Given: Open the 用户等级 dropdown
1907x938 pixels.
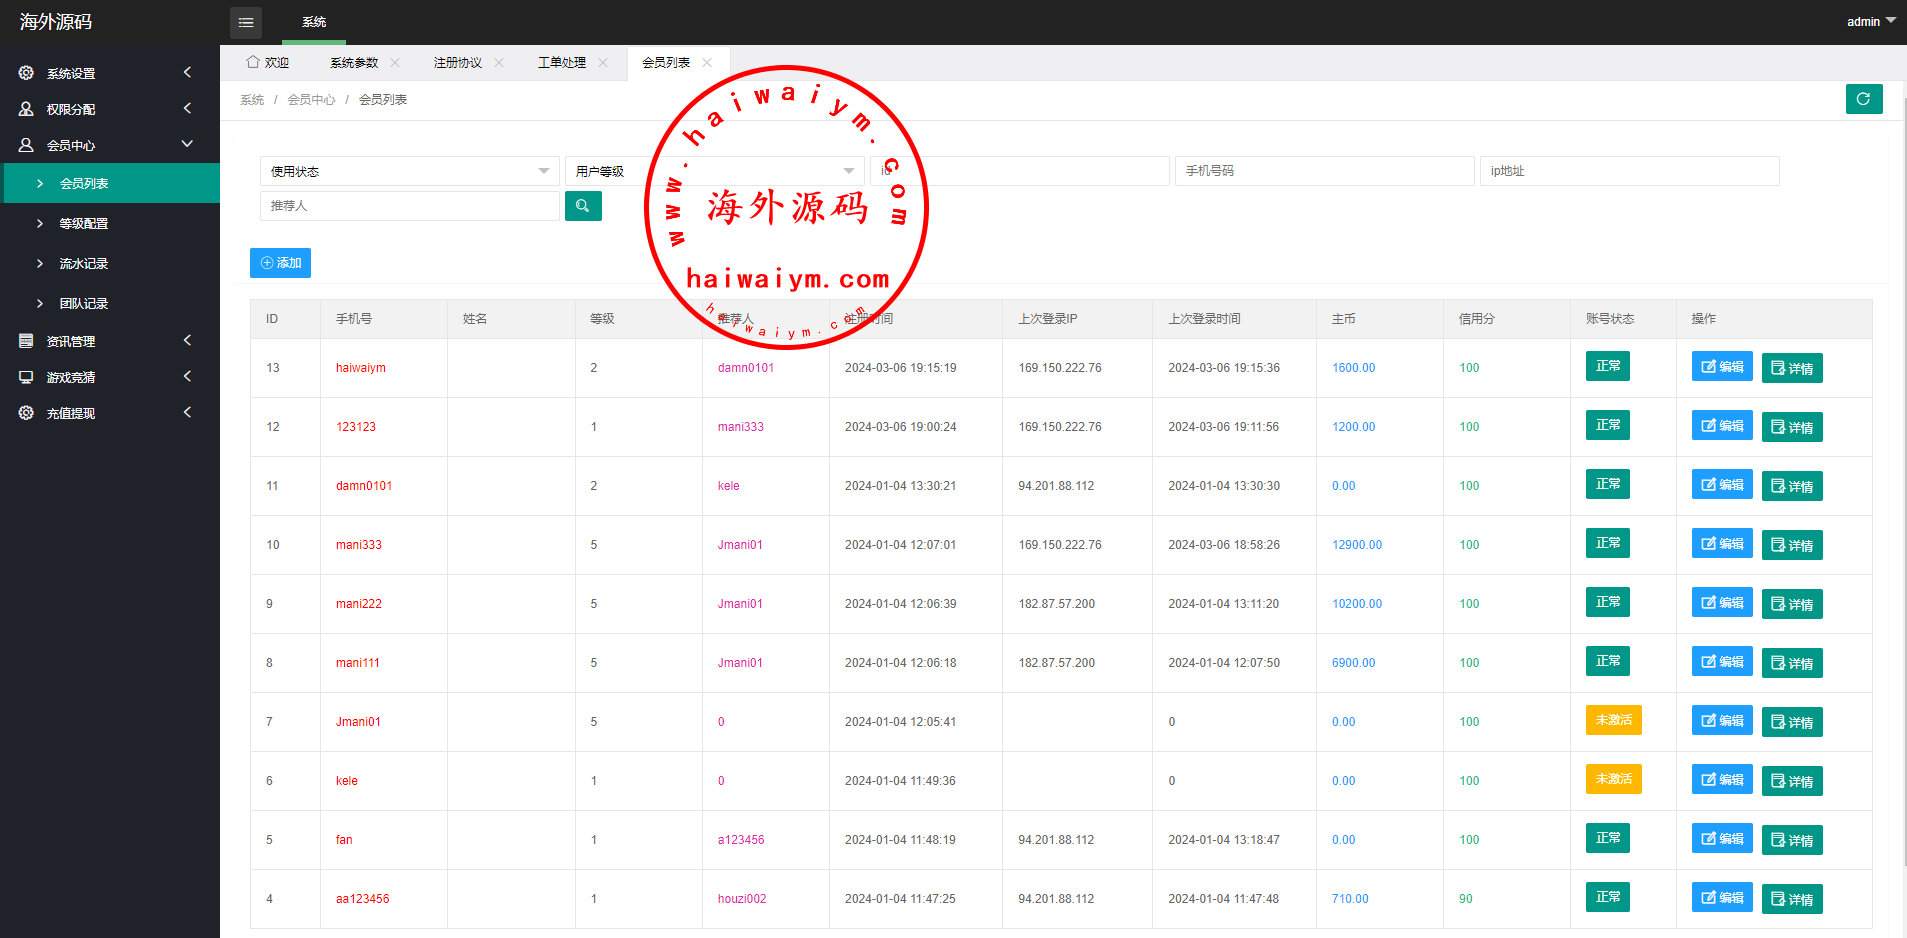Looking at the screenshot, I should pos(714,171).
